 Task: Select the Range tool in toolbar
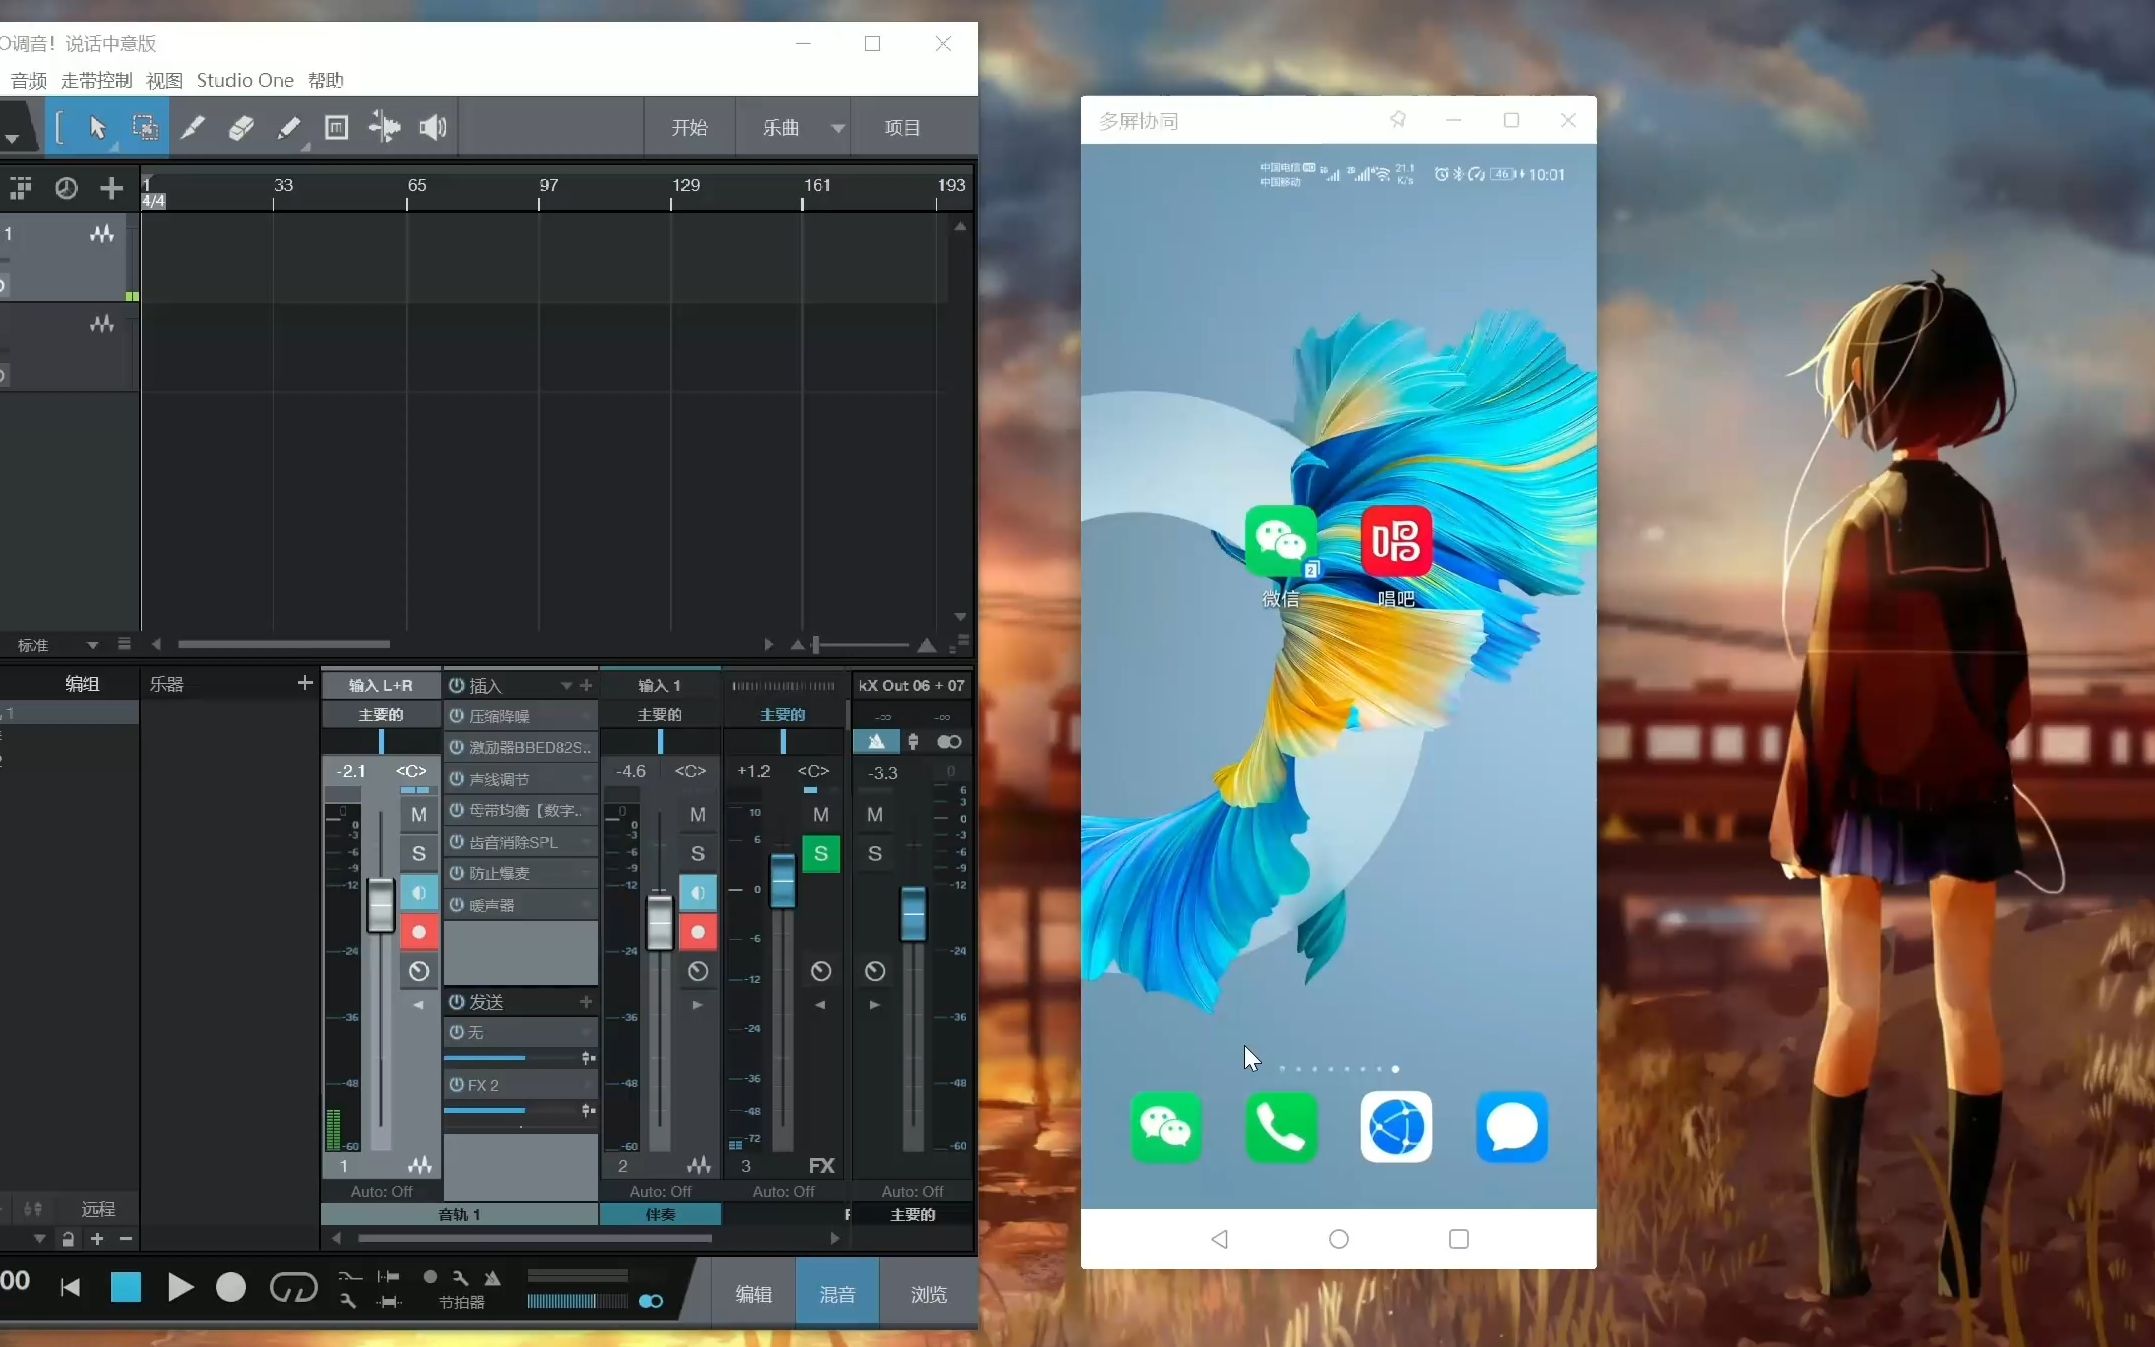(x=145, y=127)
